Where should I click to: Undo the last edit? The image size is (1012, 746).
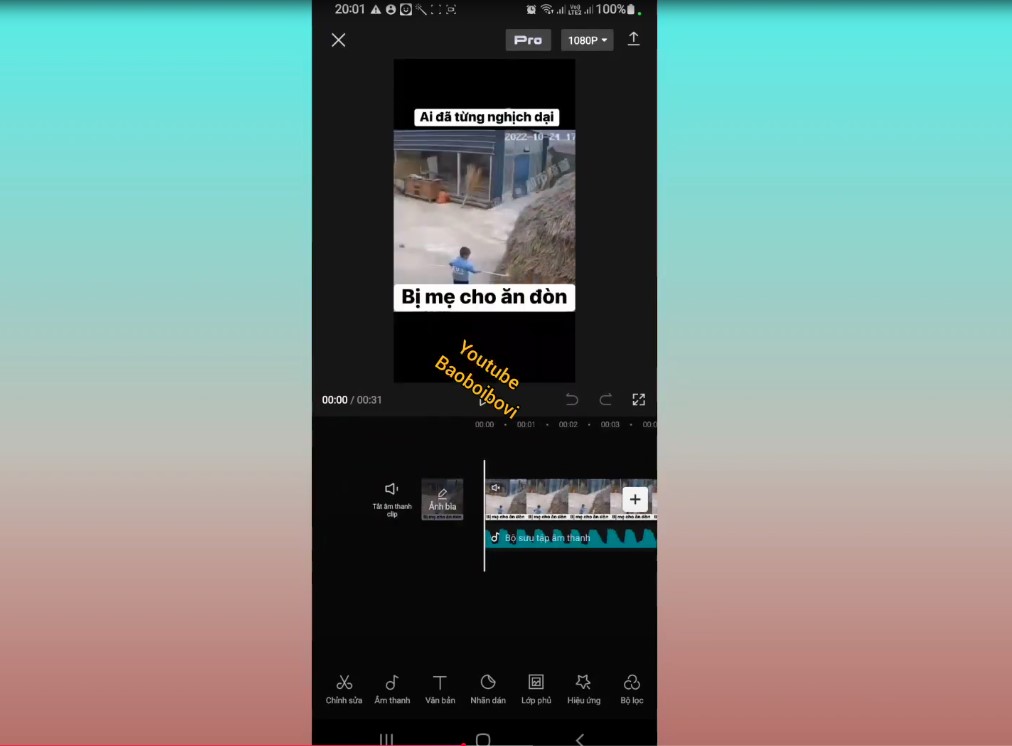pyautogui.click(x=572, y=399)
